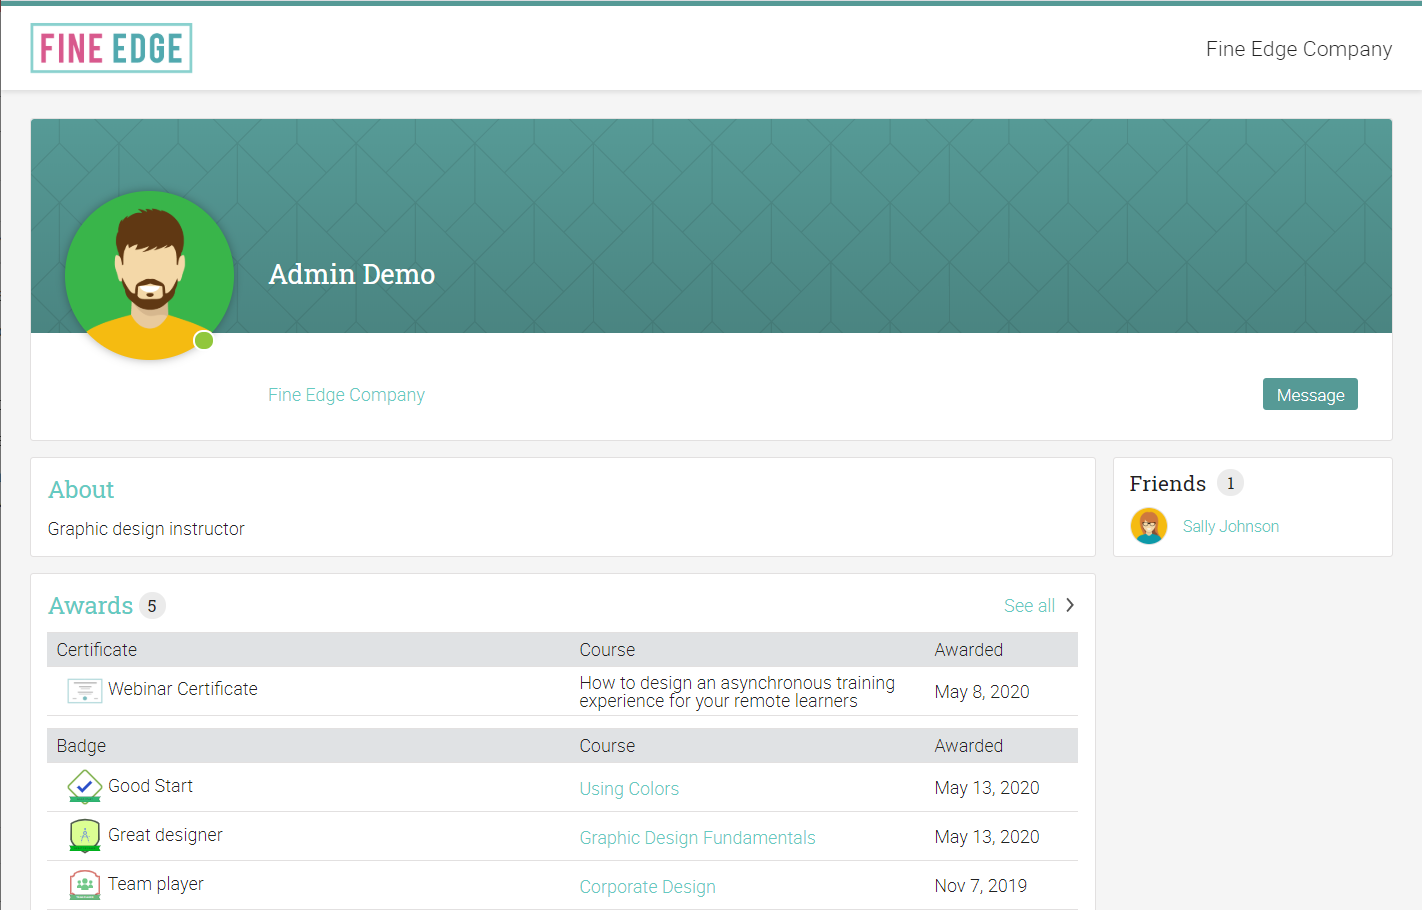Click the Great designer badge icon
Screen dimensions: 1422x910
coord(84,836)
